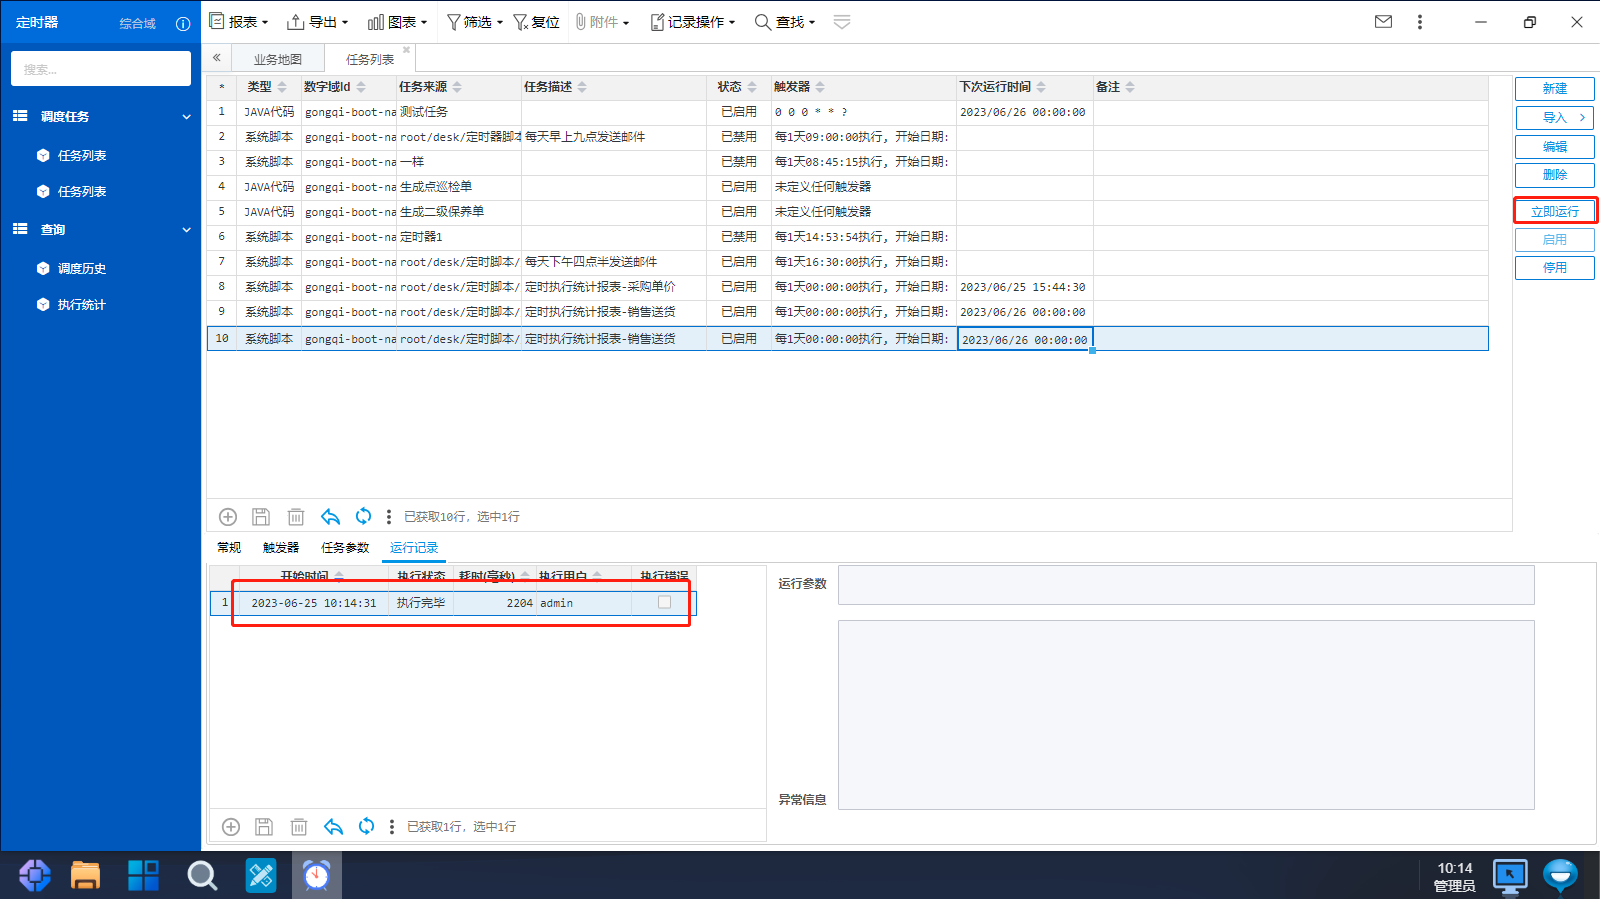Collapse the tab bar double-chevron icon
This screenshot has width=1600, height=899.
(216, 58)
